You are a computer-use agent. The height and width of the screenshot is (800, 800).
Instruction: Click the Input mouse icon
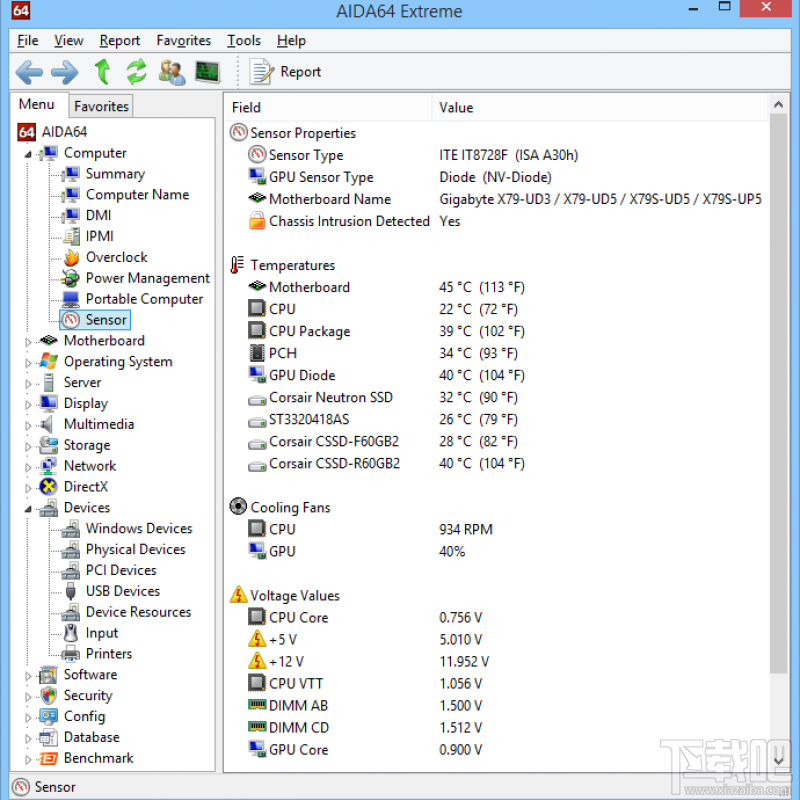[71, 633]
